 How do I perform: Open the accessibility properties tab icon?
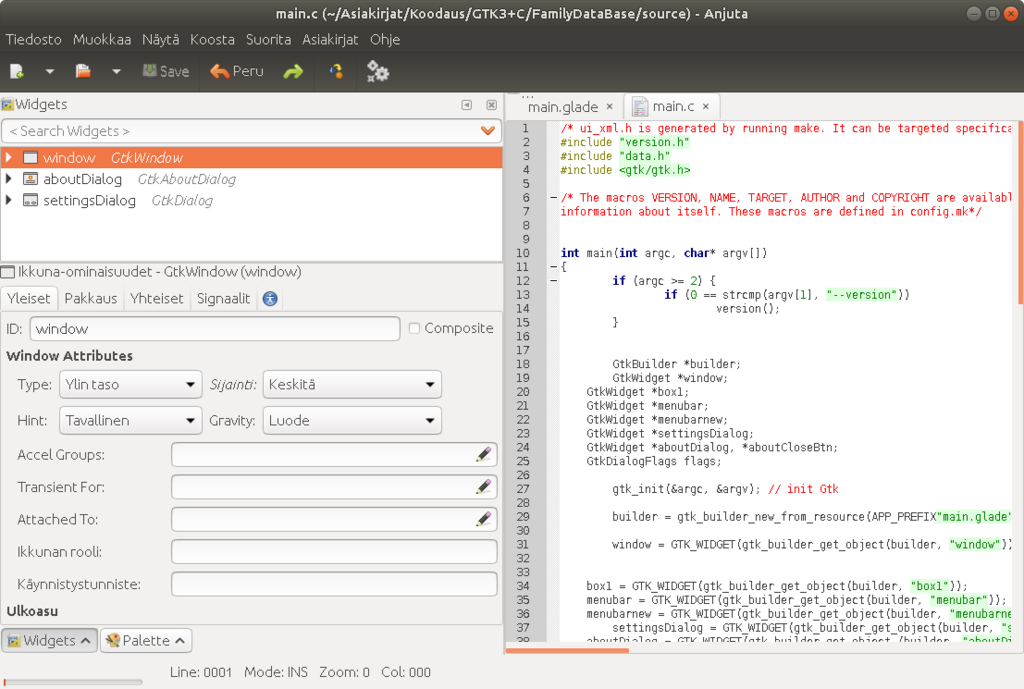270,298
